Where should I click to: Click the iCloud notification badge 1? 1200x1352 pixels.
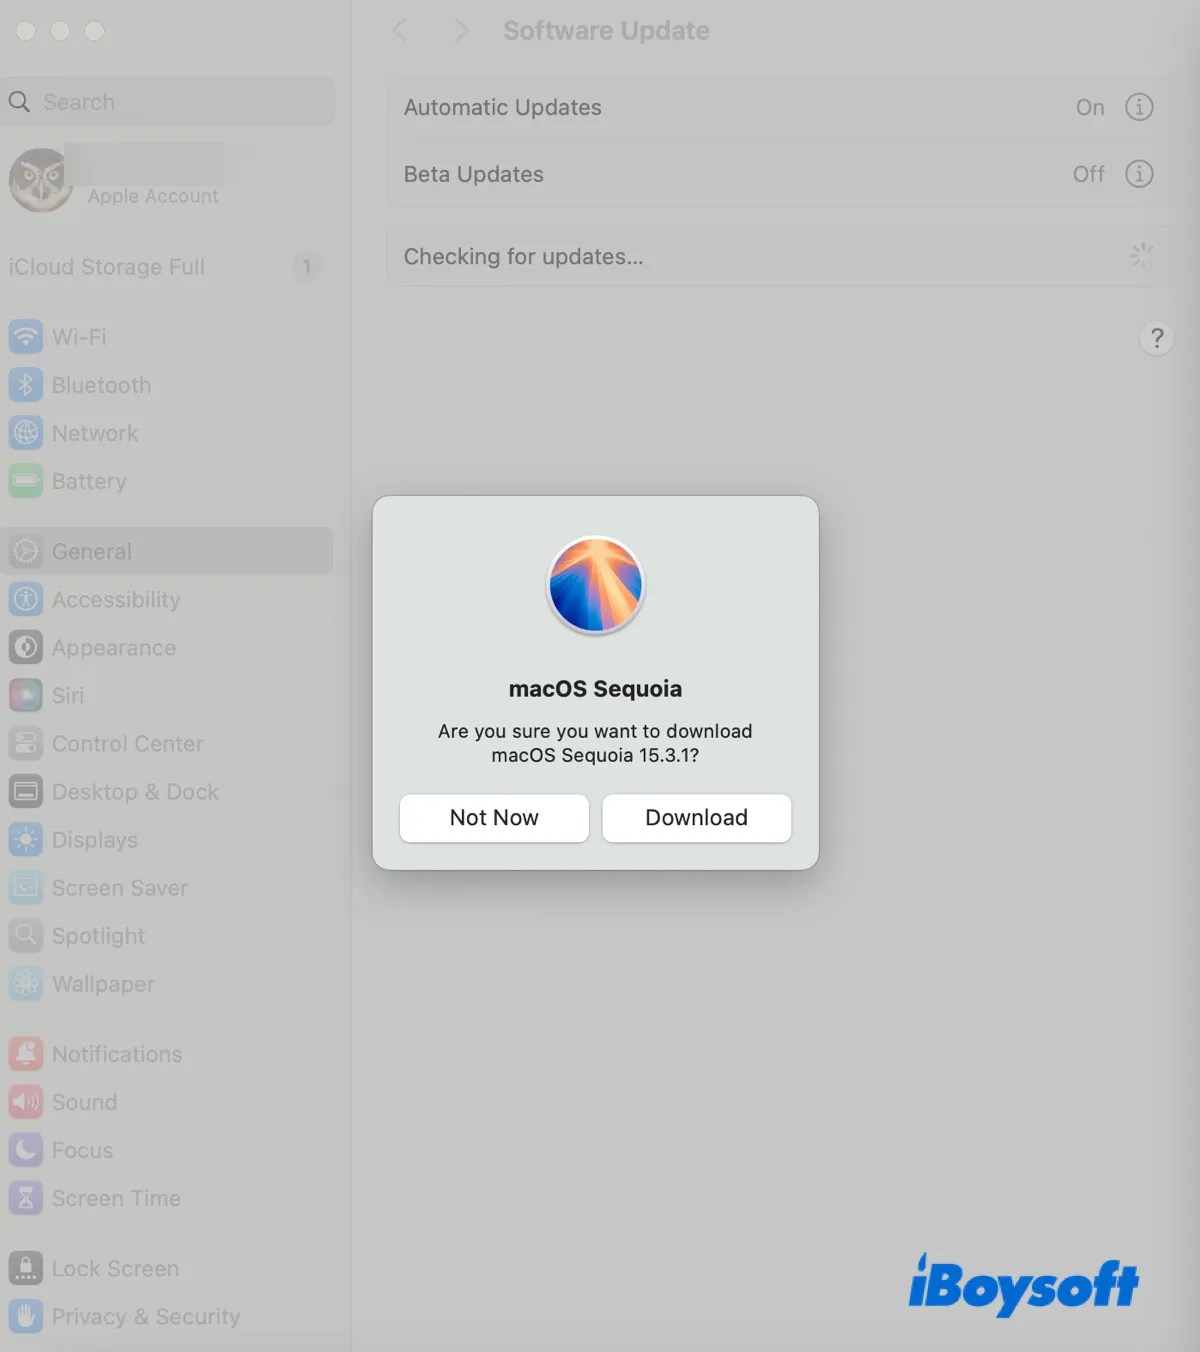tap(307, 267)
